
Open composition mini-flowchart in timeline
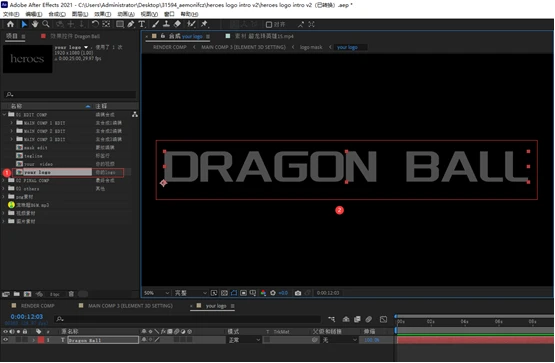click(x=331, y=319)
